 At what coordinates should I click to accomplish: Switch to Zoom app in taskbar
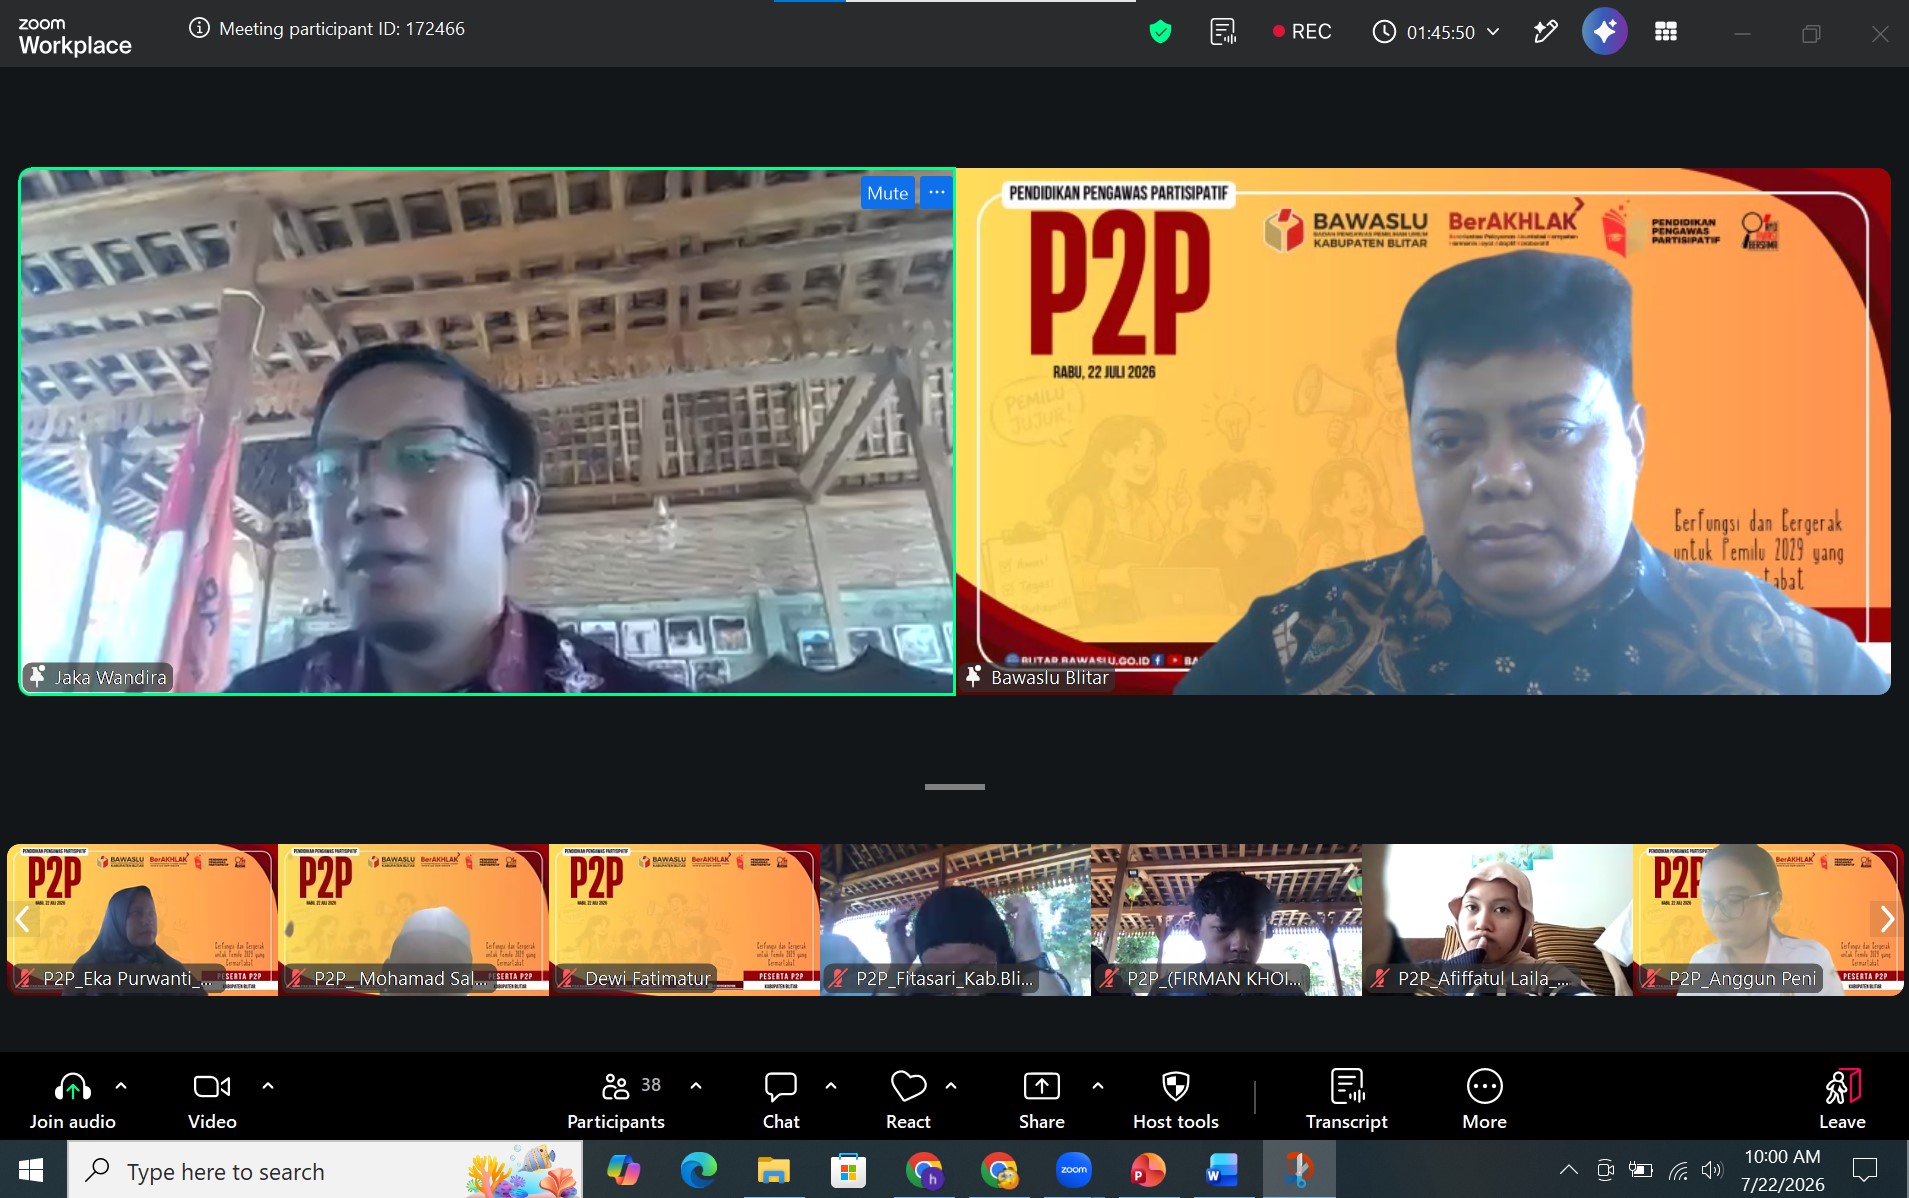[1073, 1170]
